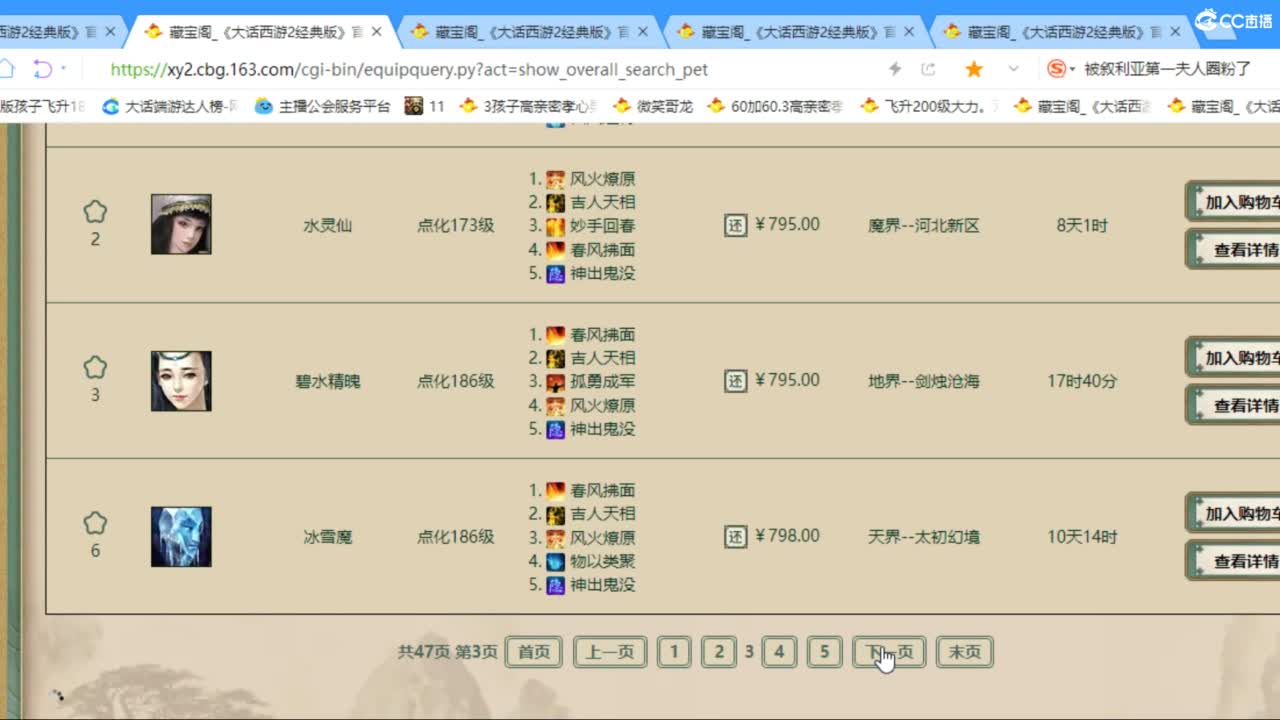Click the Sogou search engine icon
This screenshot has width=1280, height=720.
point(1056,69)
